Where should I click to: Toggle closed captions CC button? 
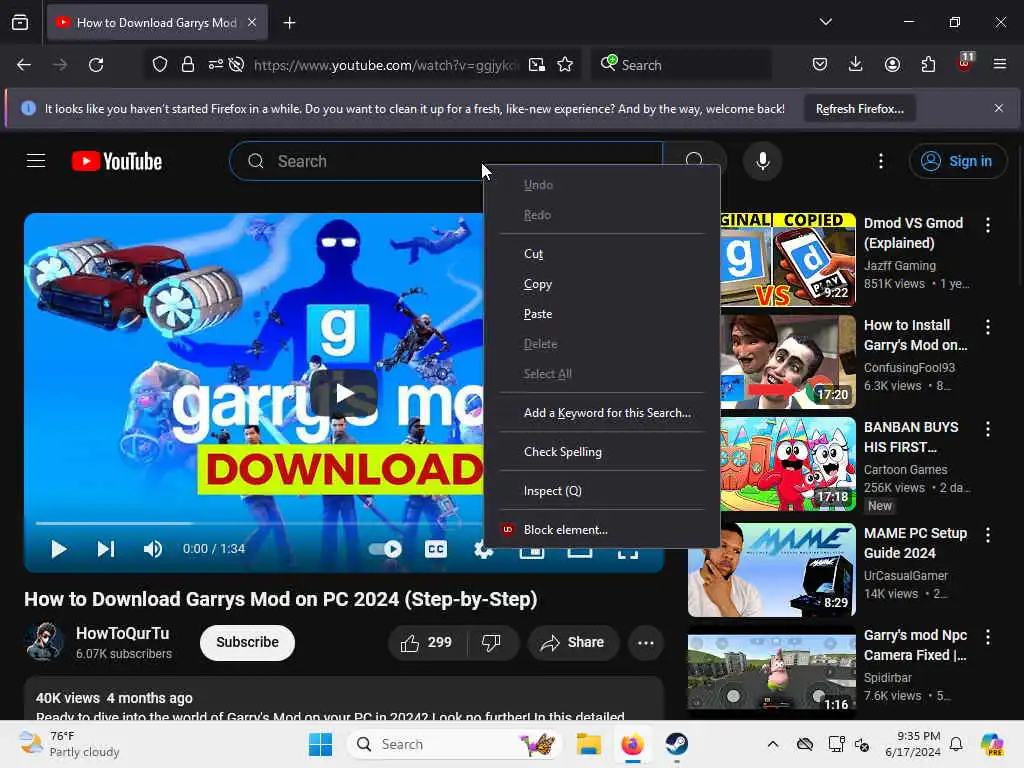pyautogui.click(x=436, y=549)
